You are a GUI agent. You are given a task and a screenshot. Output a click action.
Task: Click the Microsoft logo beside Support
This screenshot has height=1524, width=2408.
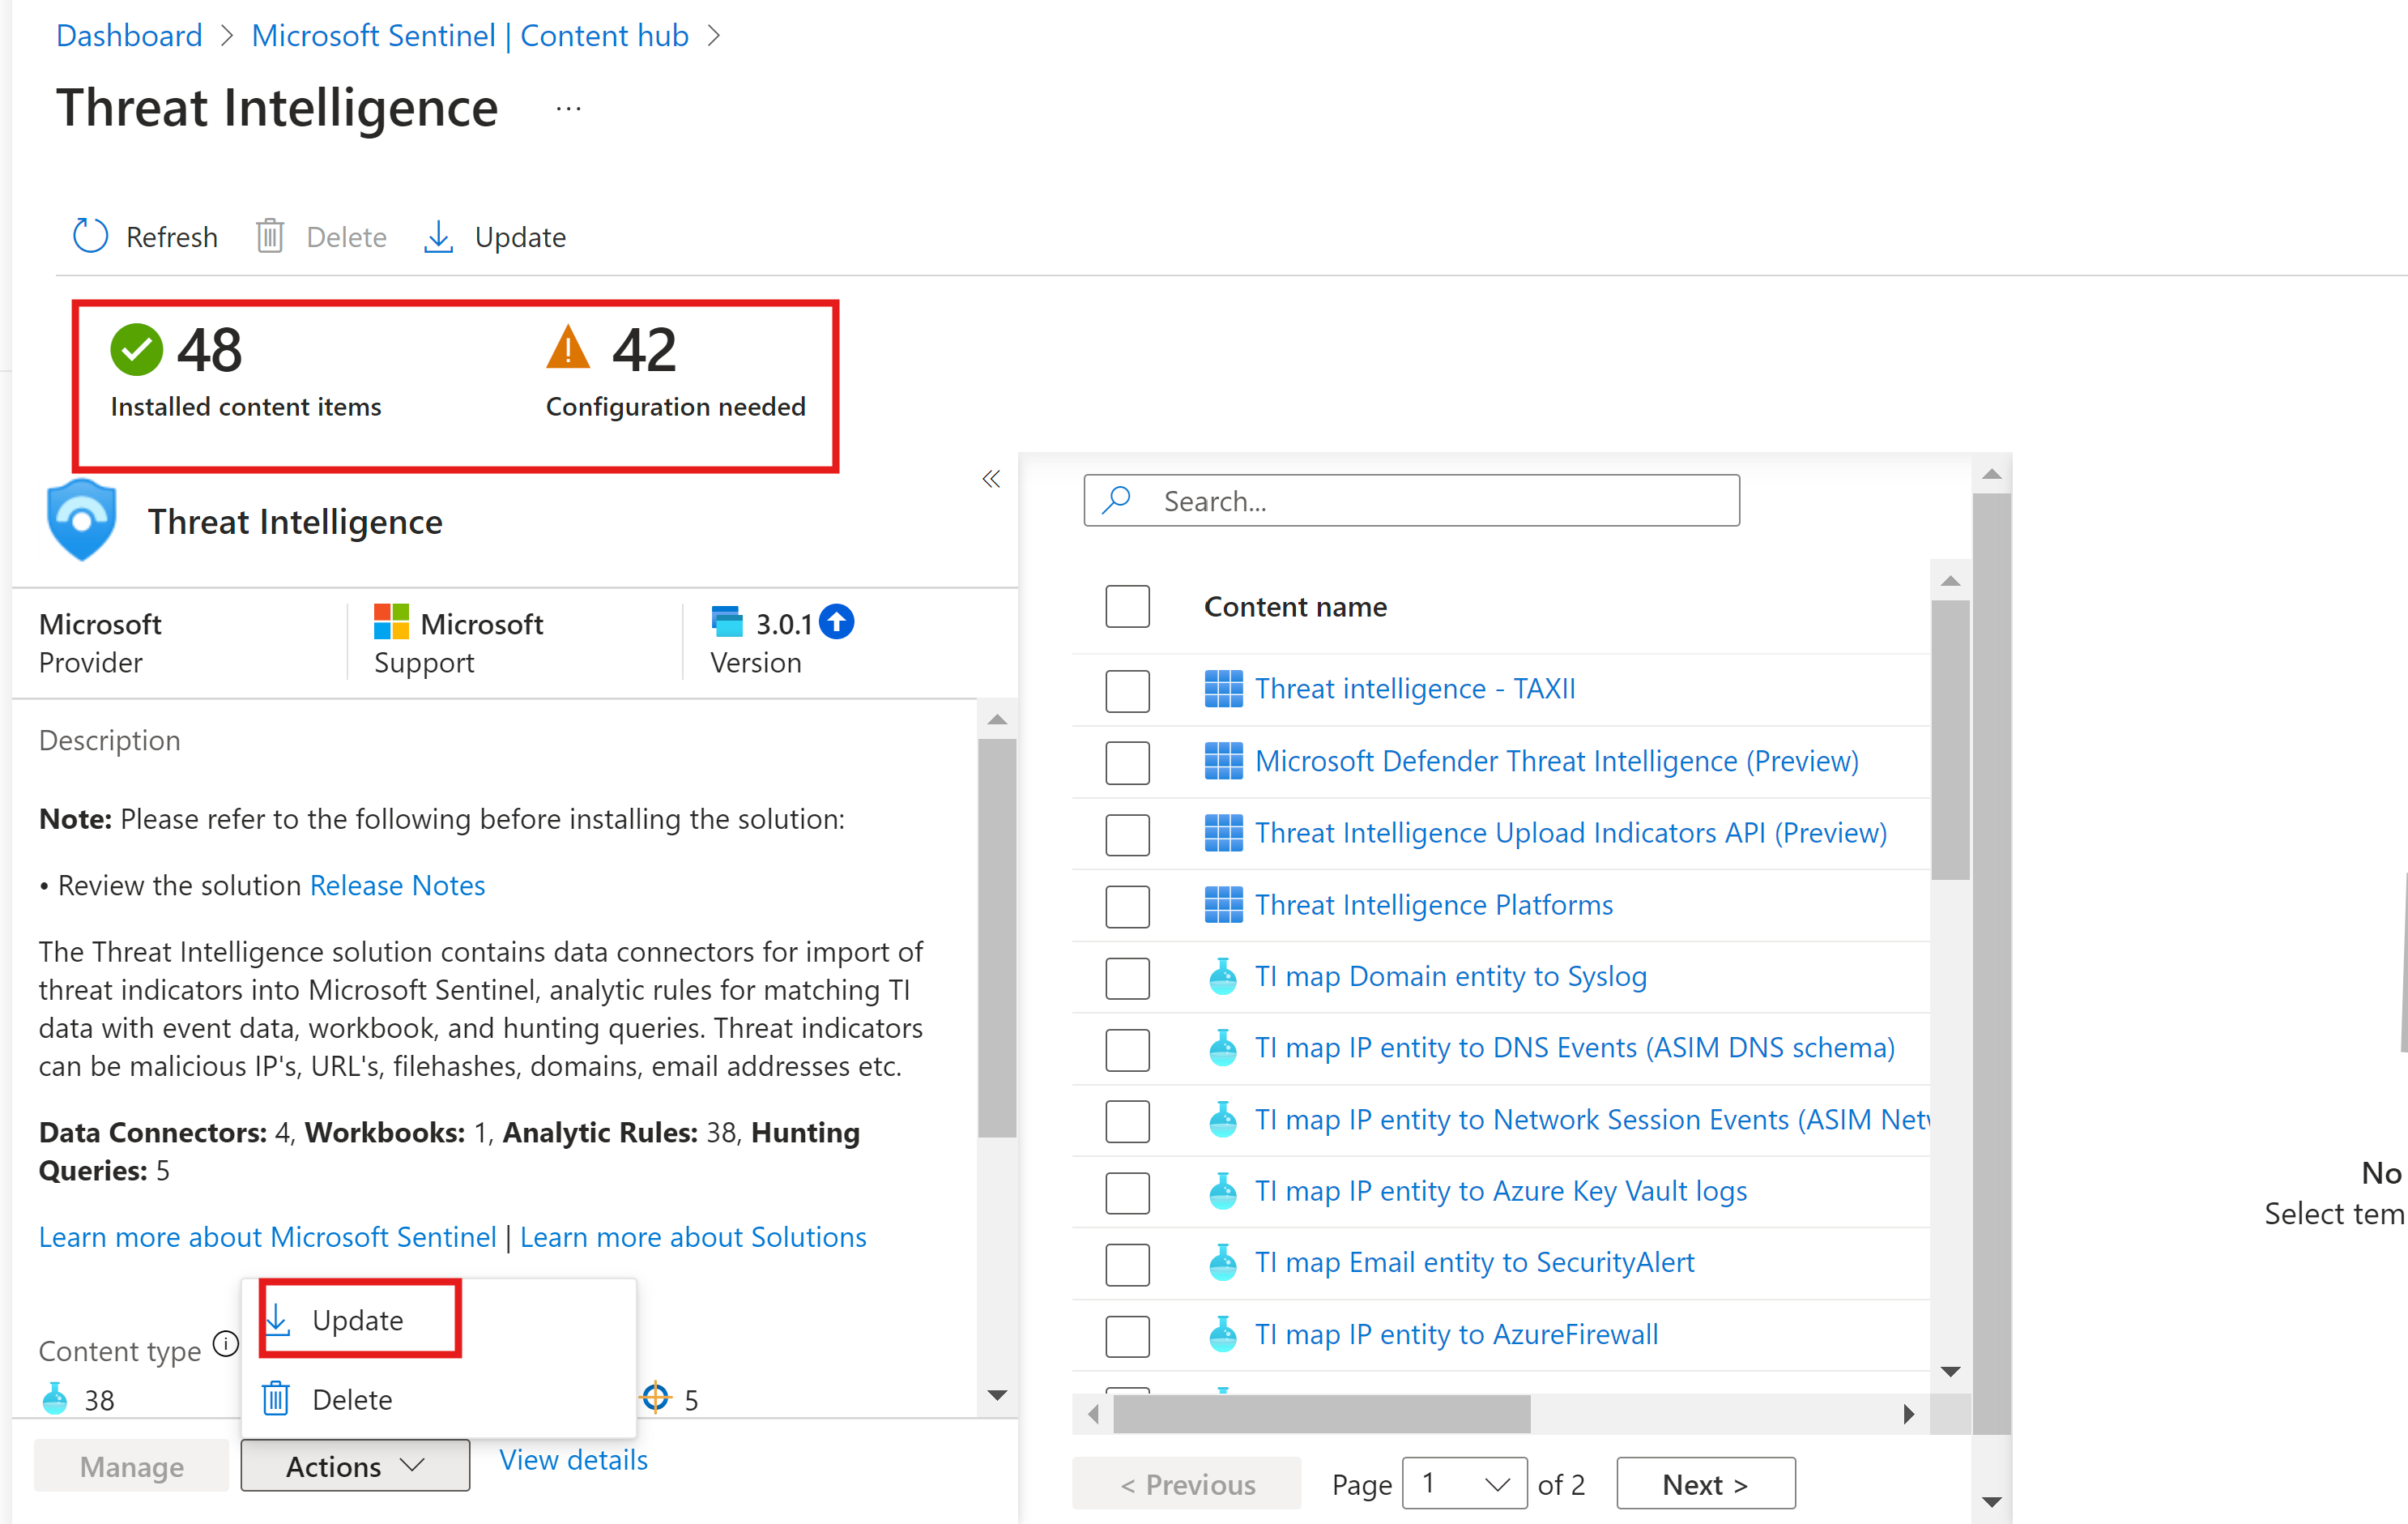tap(391, 622)
